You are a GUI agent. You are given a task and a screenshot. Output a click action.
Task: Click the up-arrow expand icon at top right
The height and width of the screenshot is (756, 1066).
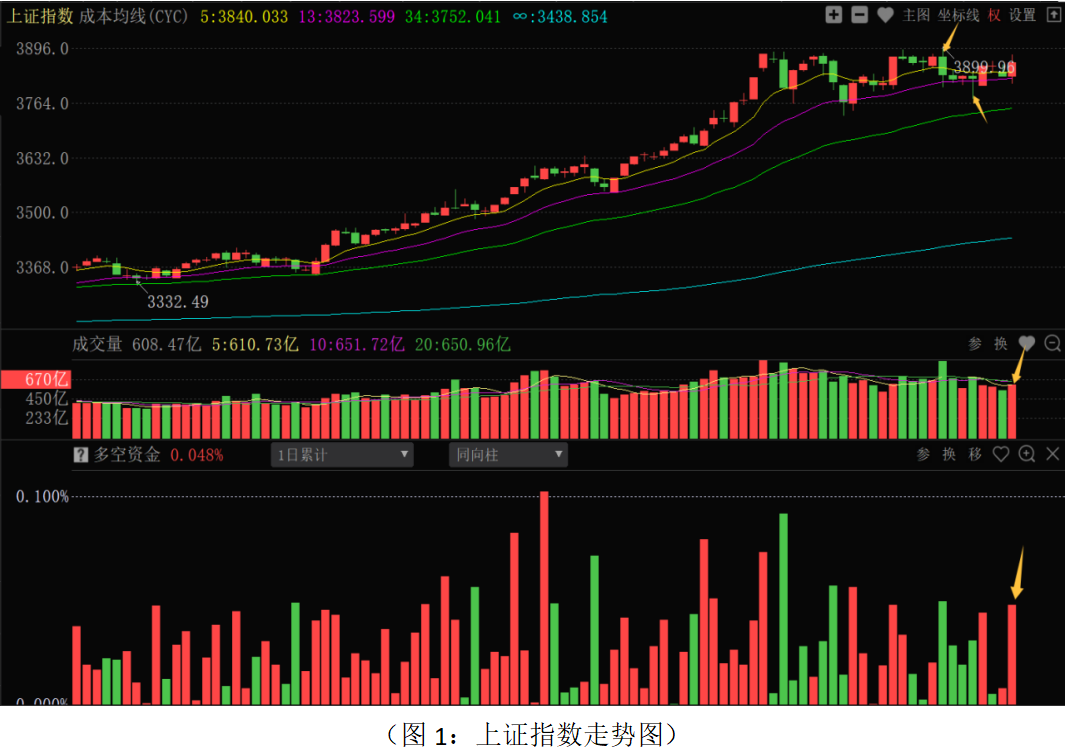(x=1053, y=15)
